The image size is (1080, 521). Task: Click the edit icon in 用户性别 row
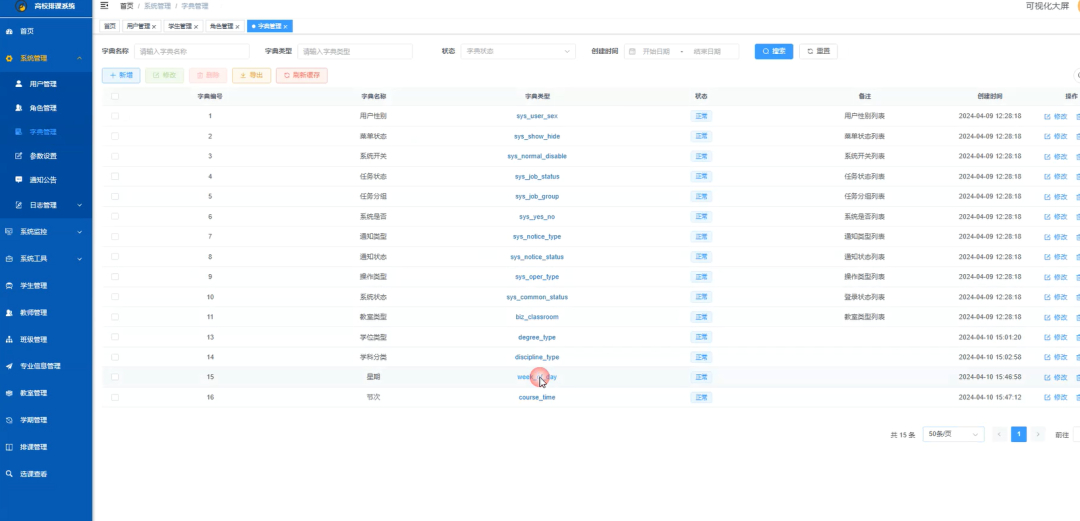(x=1048, y=116)
